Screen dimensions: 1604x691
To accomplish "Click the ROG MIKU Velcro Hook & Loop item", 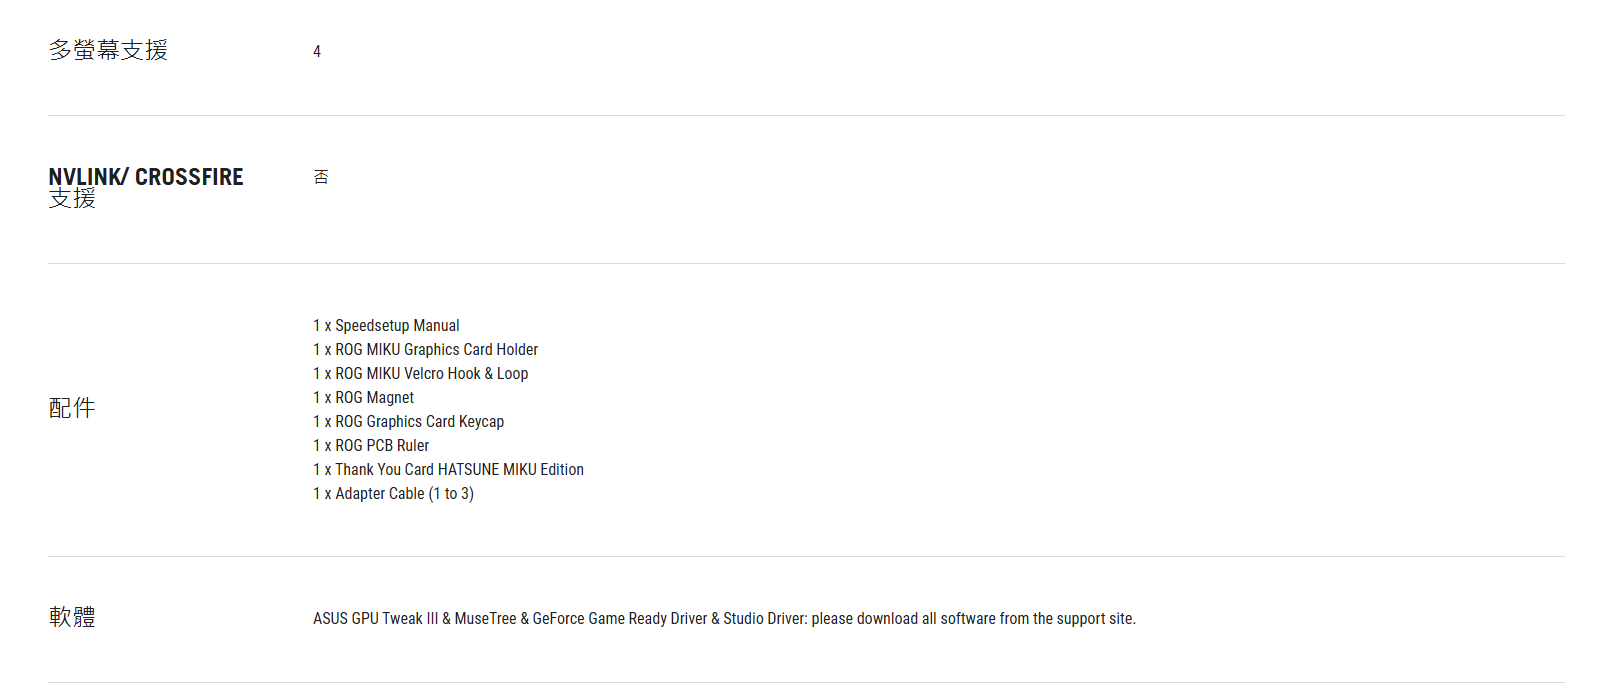I will coord(420,374).
